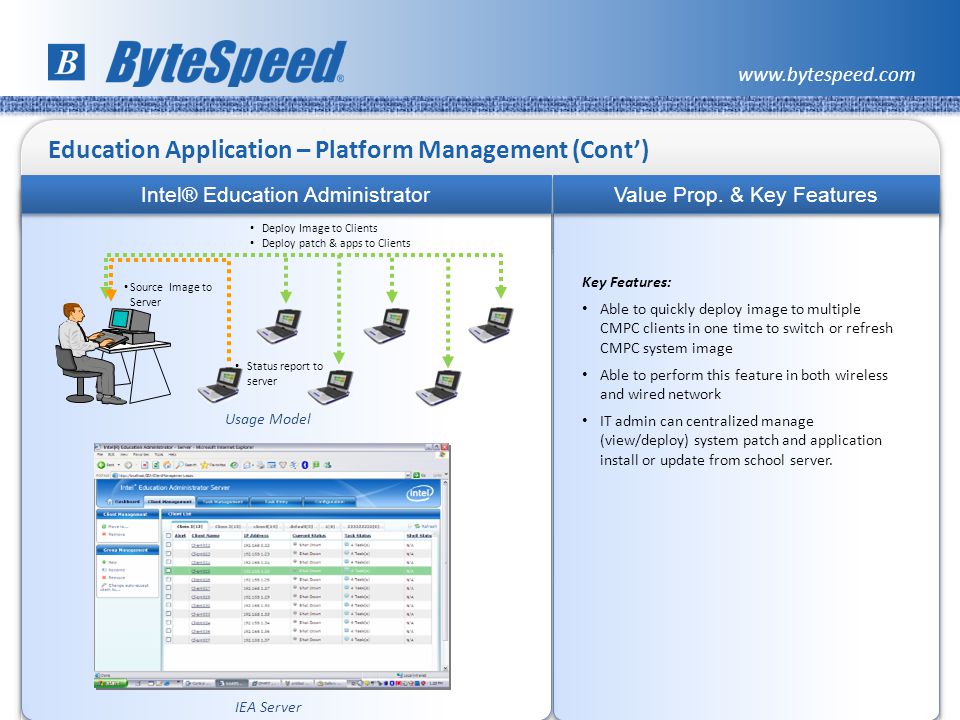The height and width of the screenshot is (720, 960).
Task: Tick the checkbox on the green highlighted row
Action: tap(168, 571)
